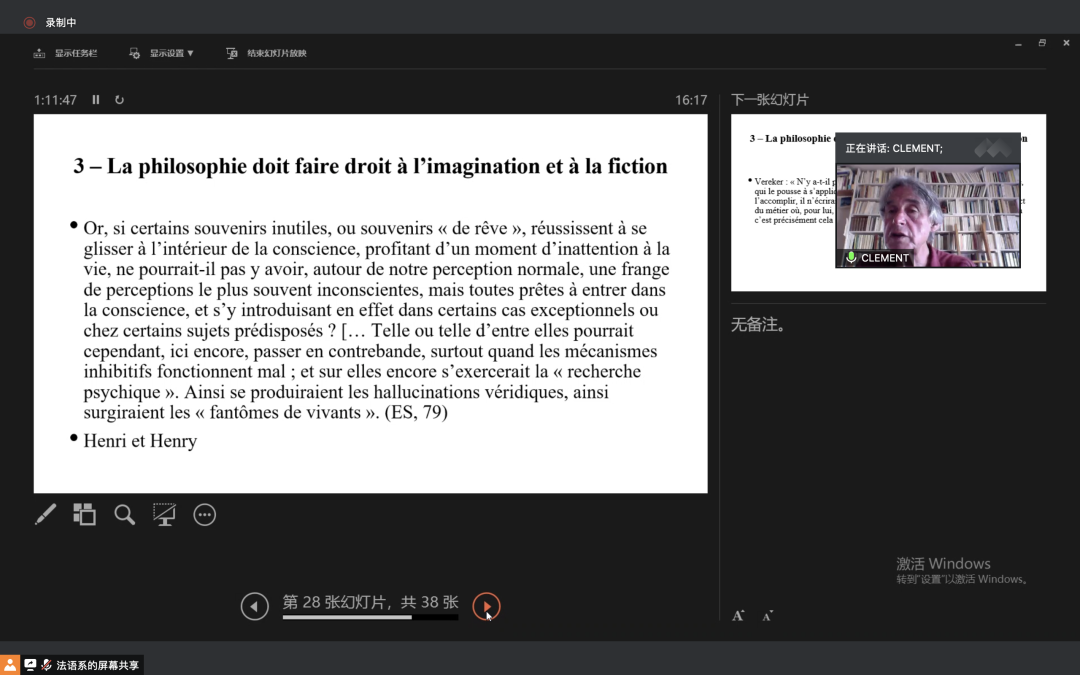Image resolution: width=1080 pixels, height=675 pixels.
Task: Click the zoom into slide magnifier
Action: 124,515
